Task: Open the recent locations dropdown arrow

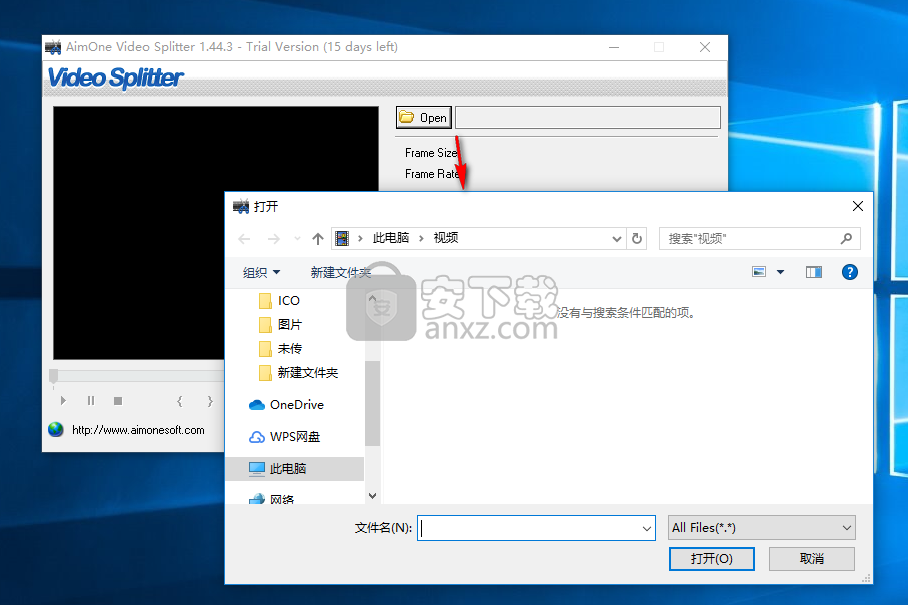Action: [x=297, y=239]
